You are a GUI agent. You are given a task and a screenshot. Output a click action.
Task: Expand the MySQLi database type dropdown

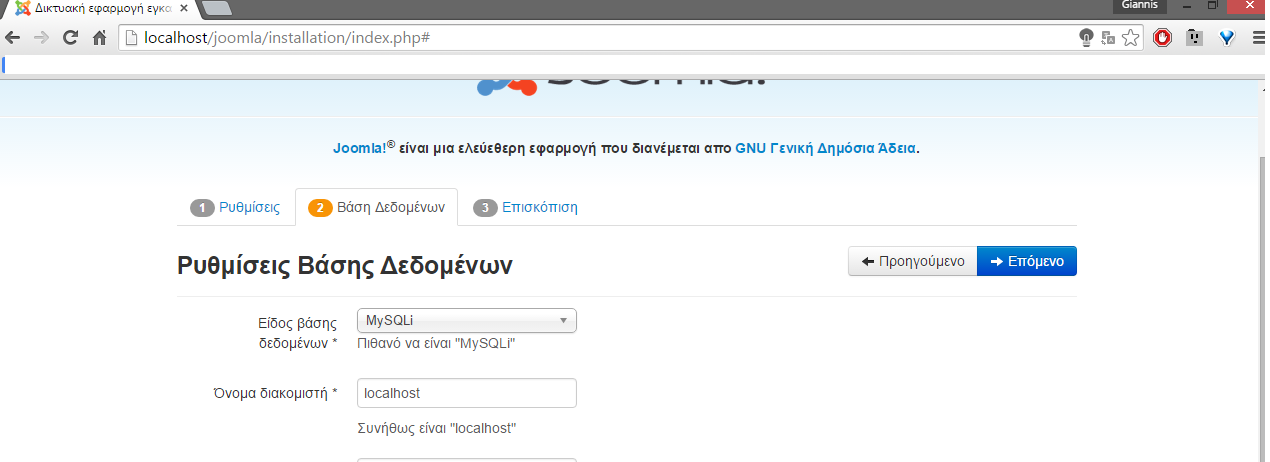point(467,321)
